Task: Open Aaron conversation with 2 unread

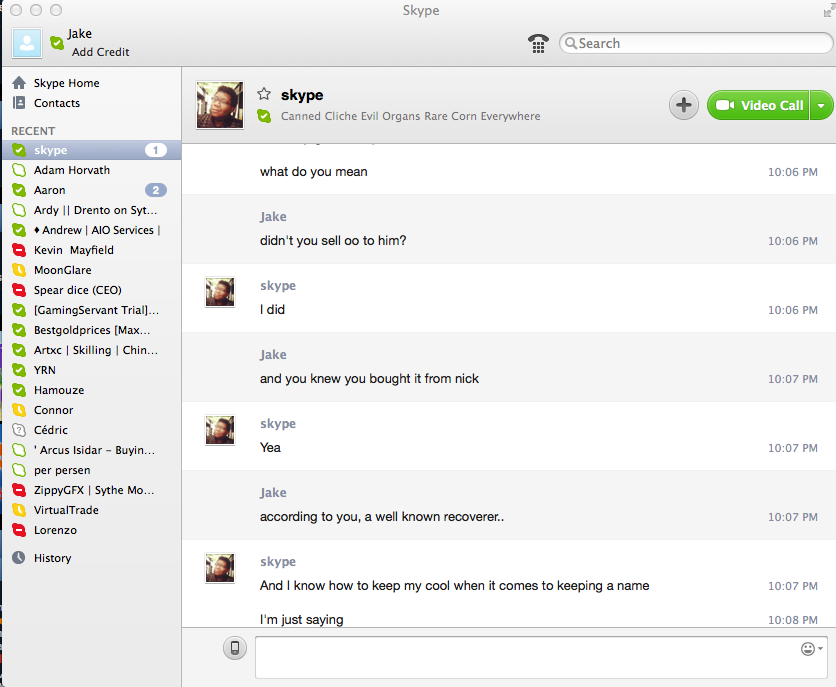Action: point(92,190)
